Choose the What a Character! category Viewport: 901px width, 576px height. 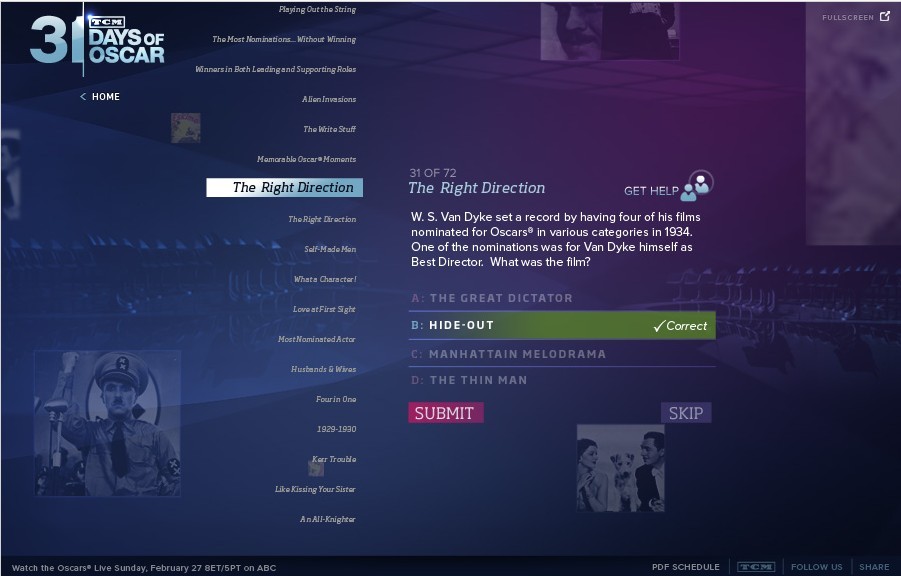tap(325, 279)
